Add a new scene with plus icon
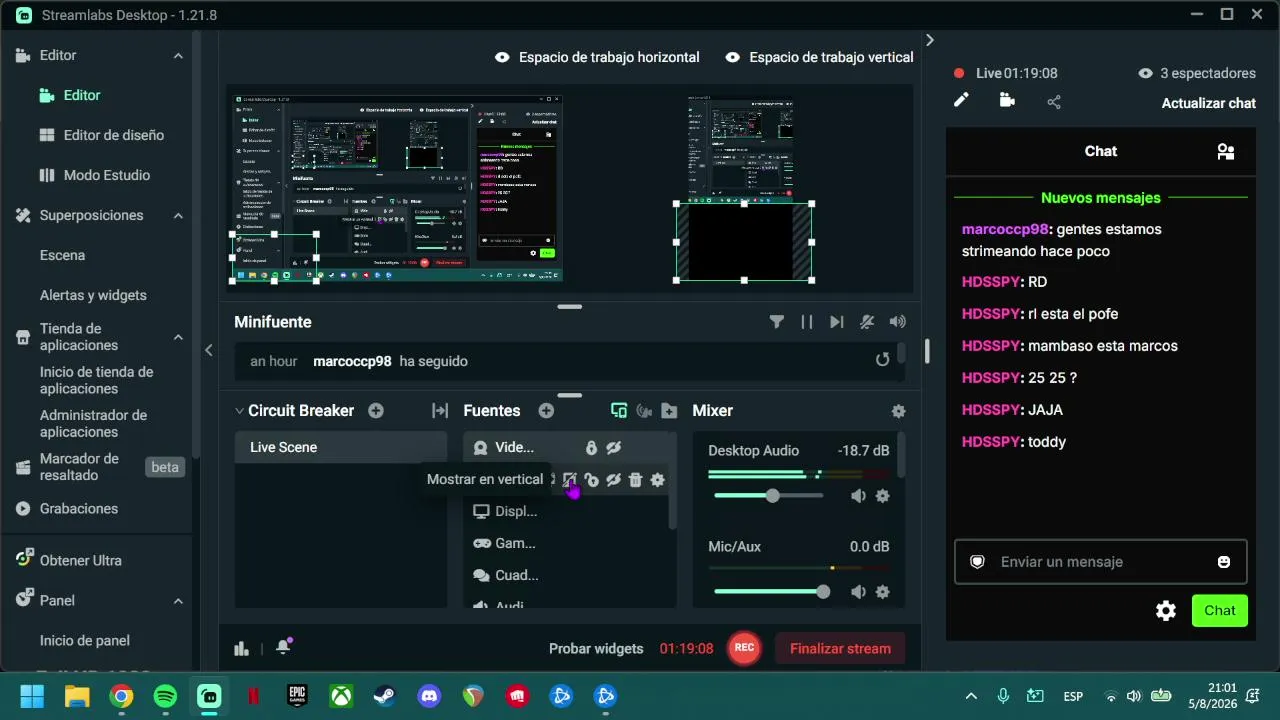The height and width of the screenshot is (720, 1280). tap(376, 411)
